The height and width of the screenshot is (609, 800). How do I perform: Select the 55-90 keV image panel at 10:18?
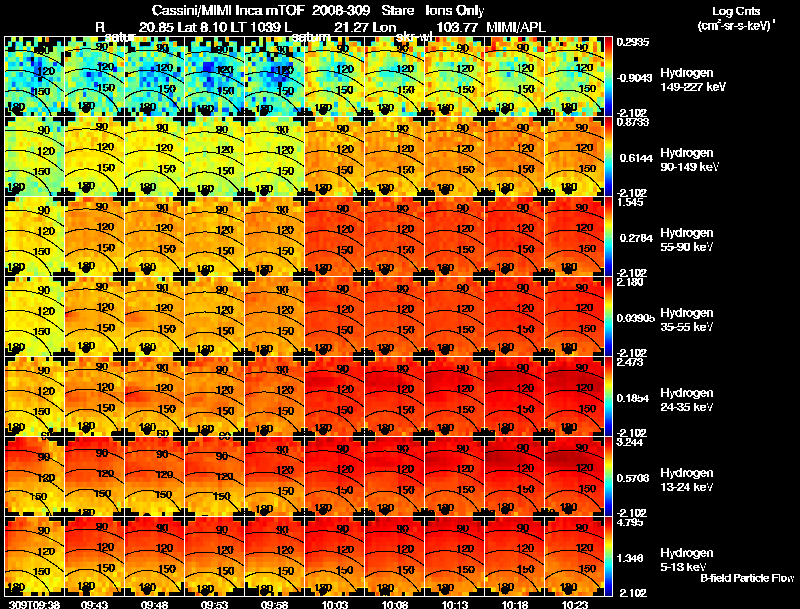click(x=514, y=236)
